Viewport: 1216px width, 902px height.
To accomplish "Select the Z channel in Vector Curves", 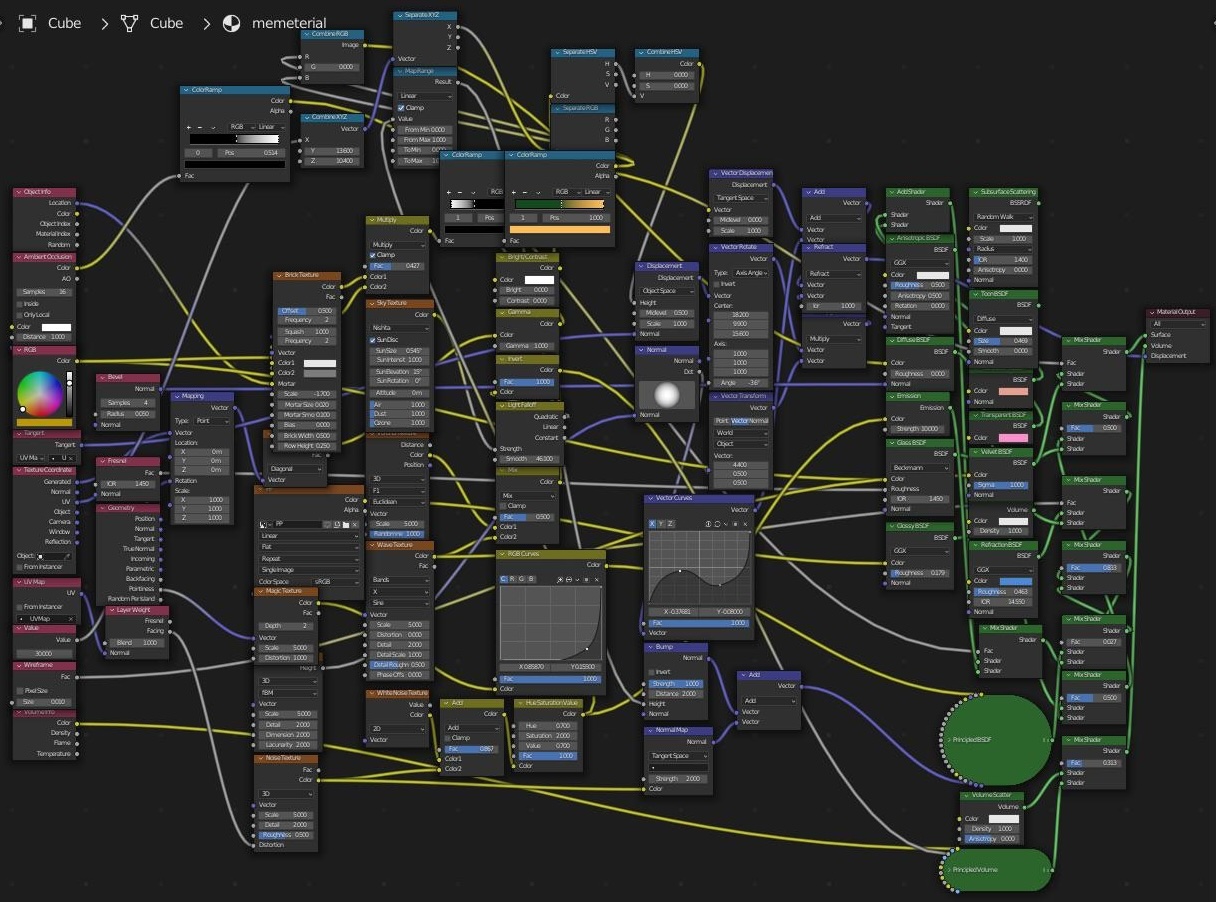I will tap(670, 523).
